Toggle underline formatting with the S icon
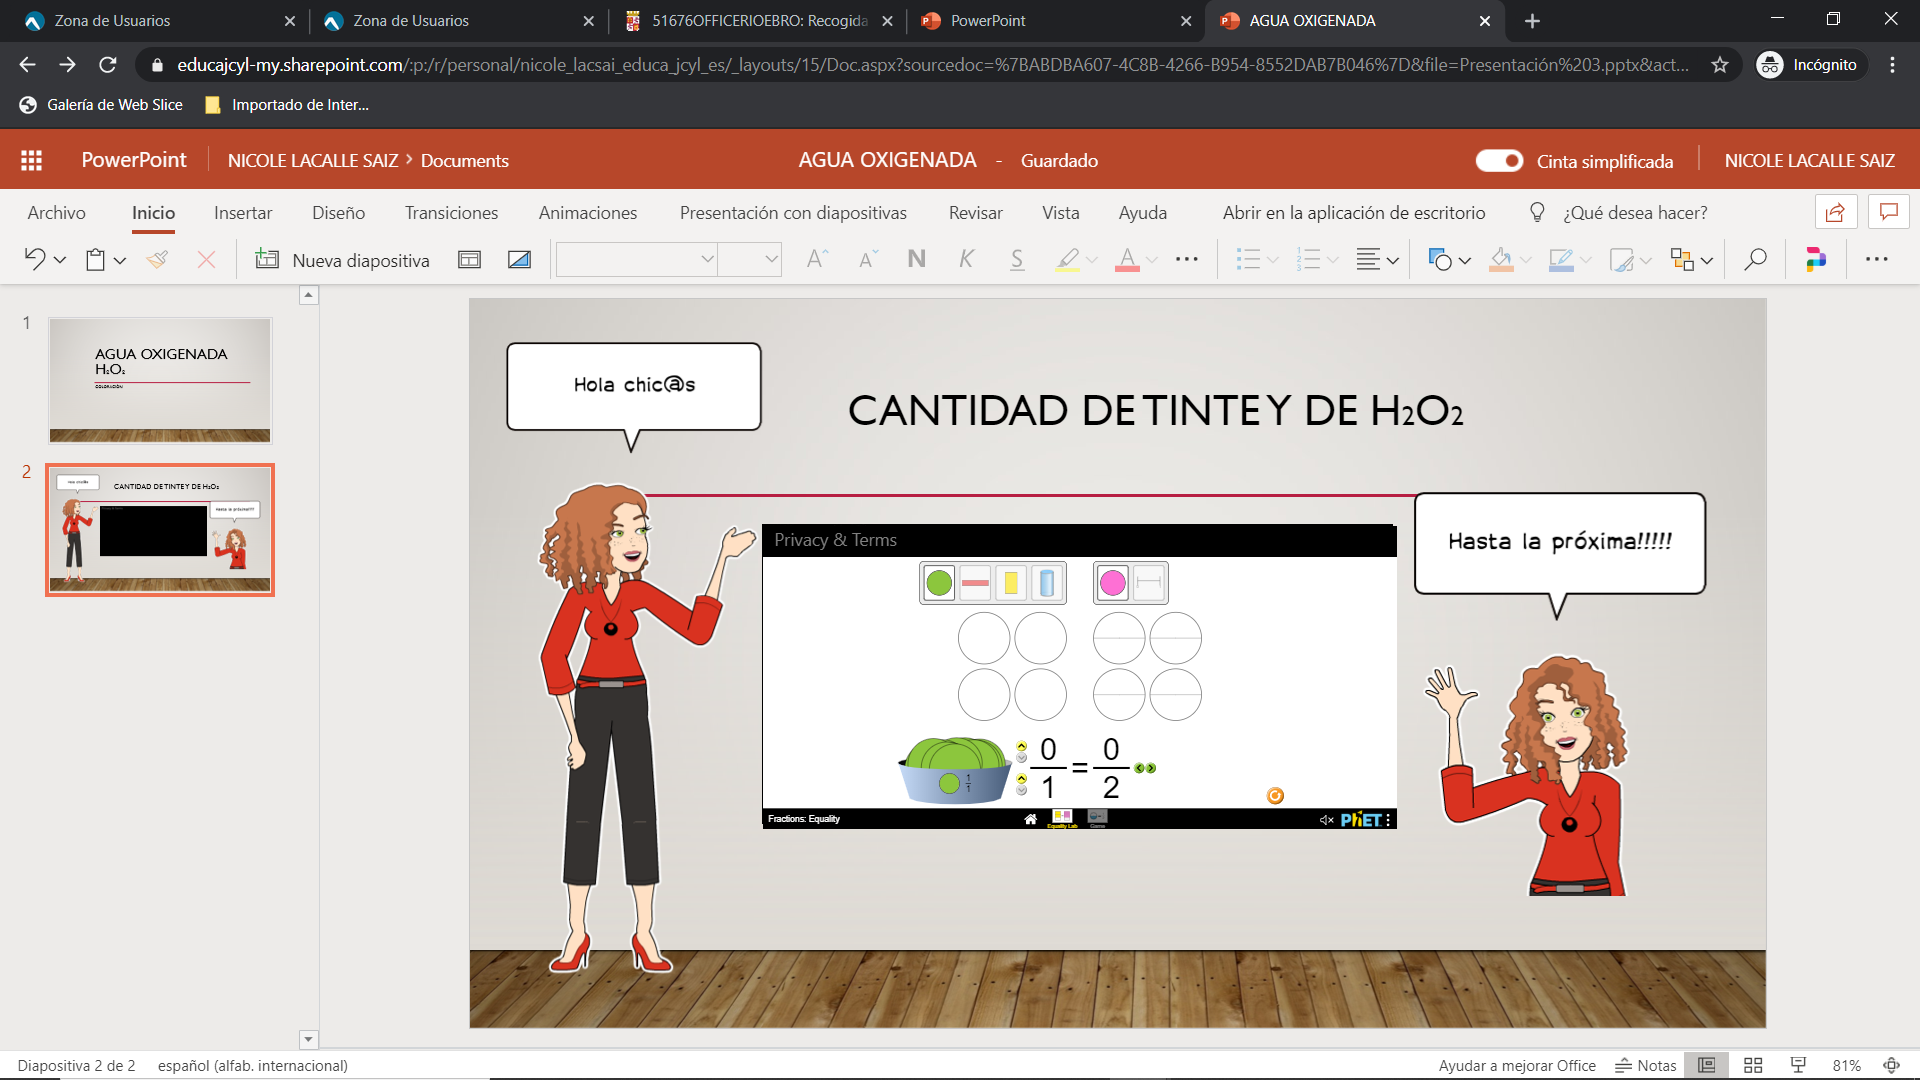The width and height of the screenshot is (1920, 1080). point(1016,259)
